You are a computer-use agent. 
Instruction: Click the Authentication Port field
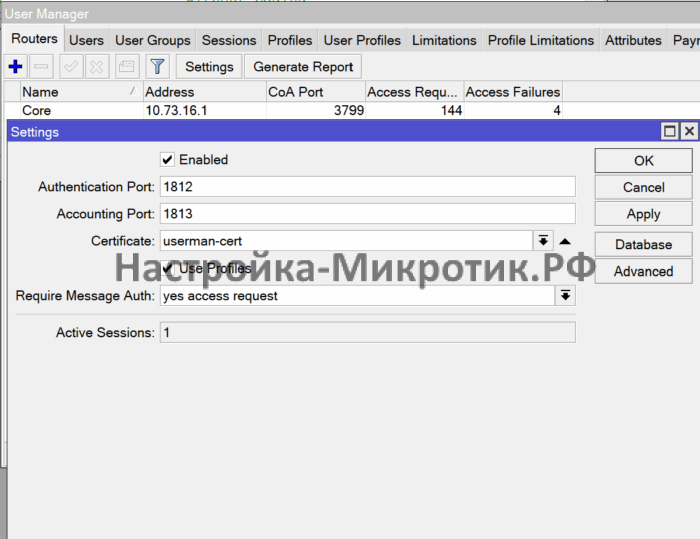[x=368, y=187]
